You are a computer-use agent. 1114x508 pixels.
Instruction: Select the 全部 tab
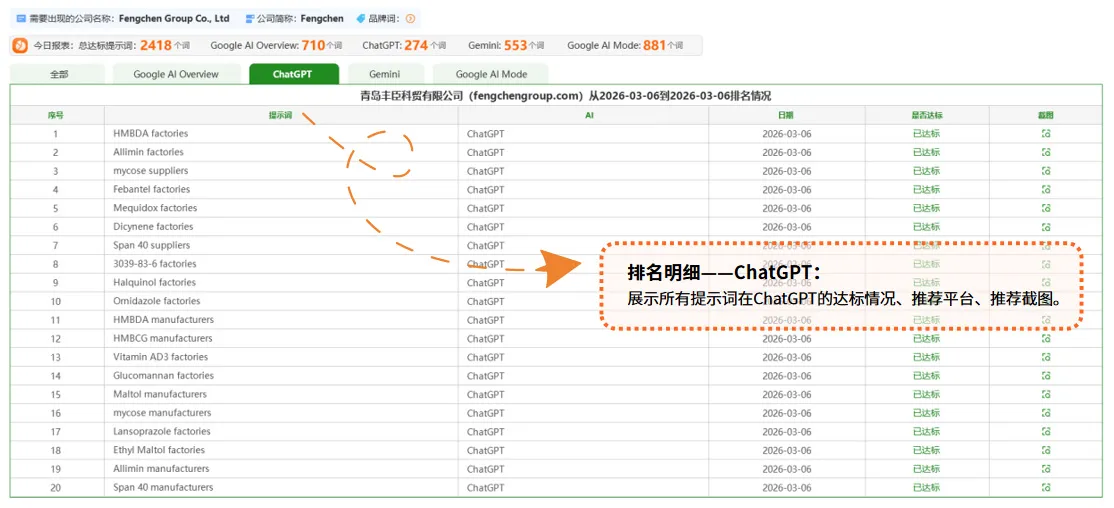59,74
